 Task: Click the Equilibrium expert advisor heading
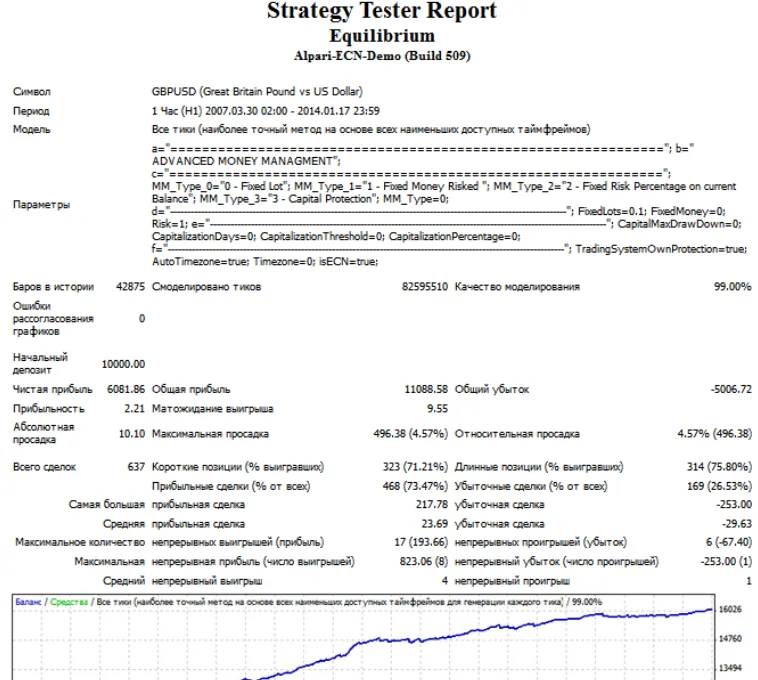pyautogui.click(x=382, y=36)
